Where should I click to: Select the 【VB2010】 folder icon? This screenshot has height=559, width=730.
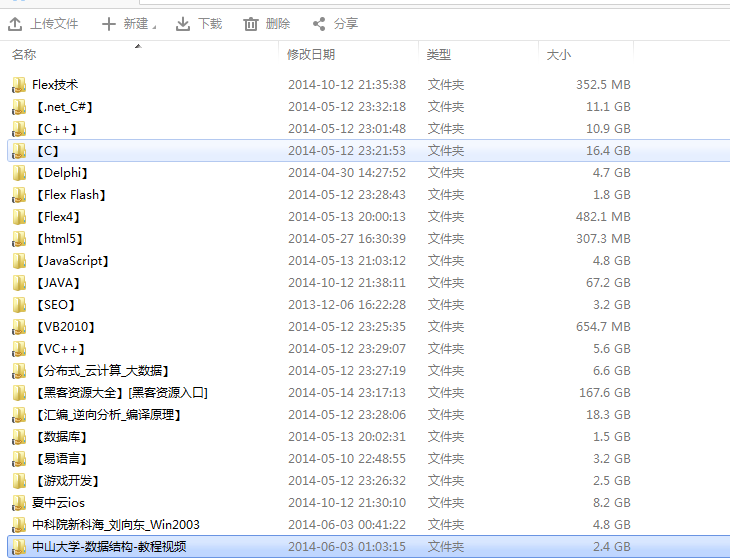pyautogui.click(x=19, y=327)
